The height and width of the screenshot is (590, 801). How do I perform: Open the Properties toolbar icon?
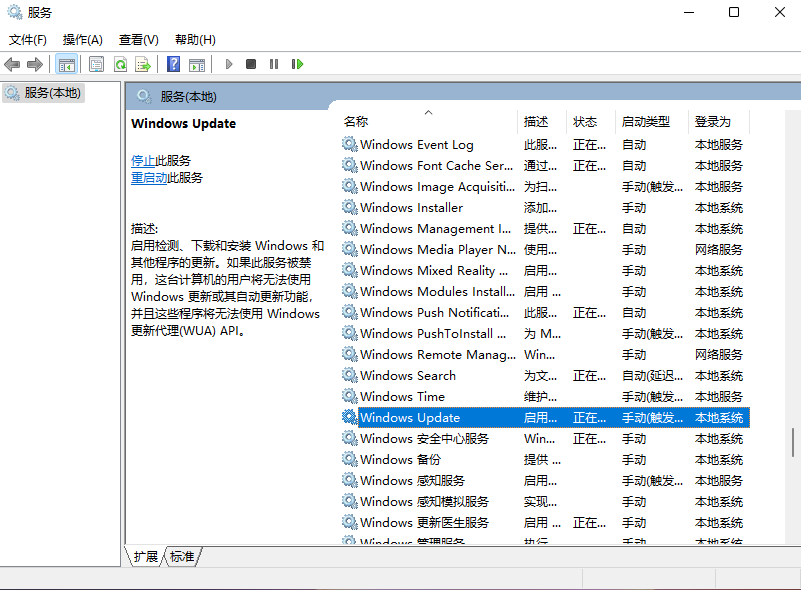pyautogui.click(x=96, y=64)
